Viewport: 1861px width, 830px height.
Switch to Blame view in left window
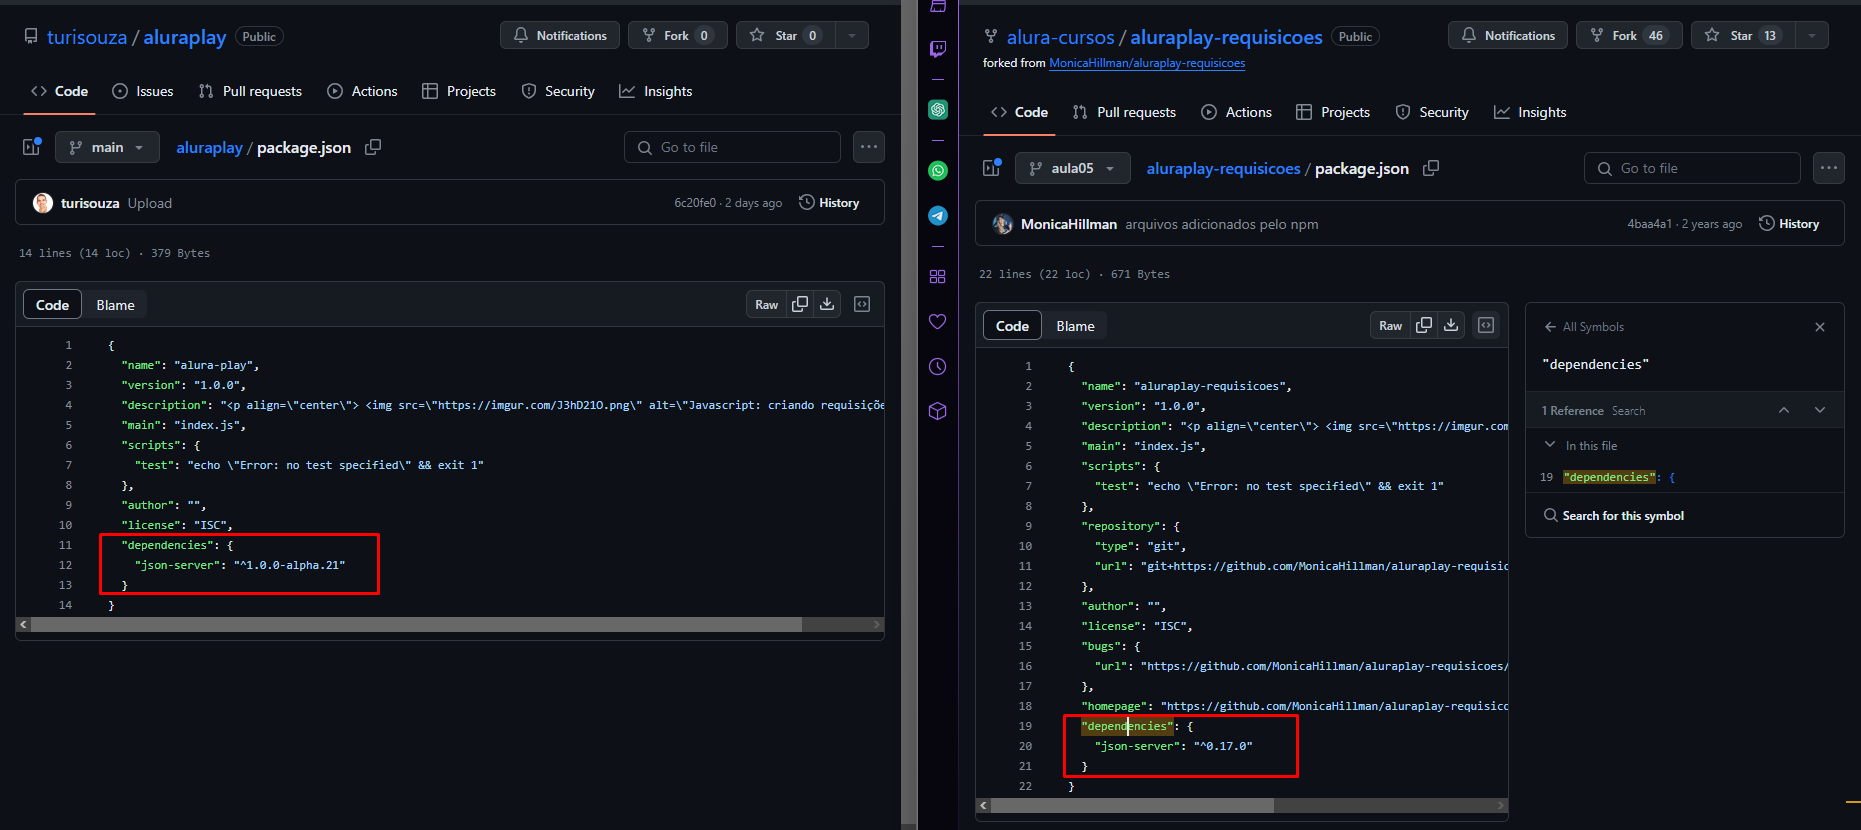(x=115, y=305)
